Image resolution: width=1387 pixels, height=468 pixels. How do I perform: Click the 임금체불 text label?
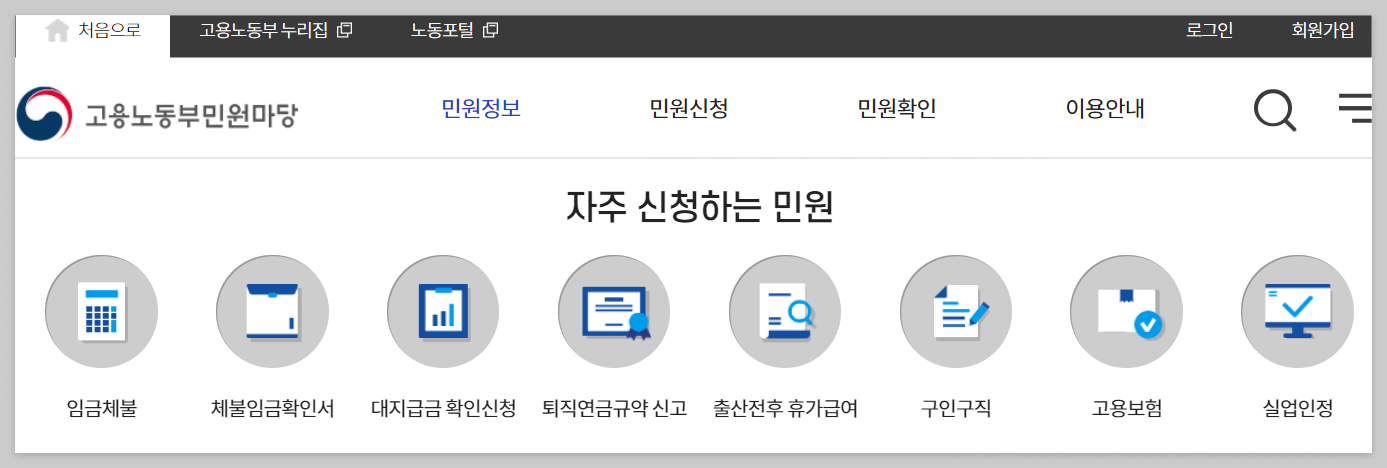pyautogui.click(x=101, y=409)
